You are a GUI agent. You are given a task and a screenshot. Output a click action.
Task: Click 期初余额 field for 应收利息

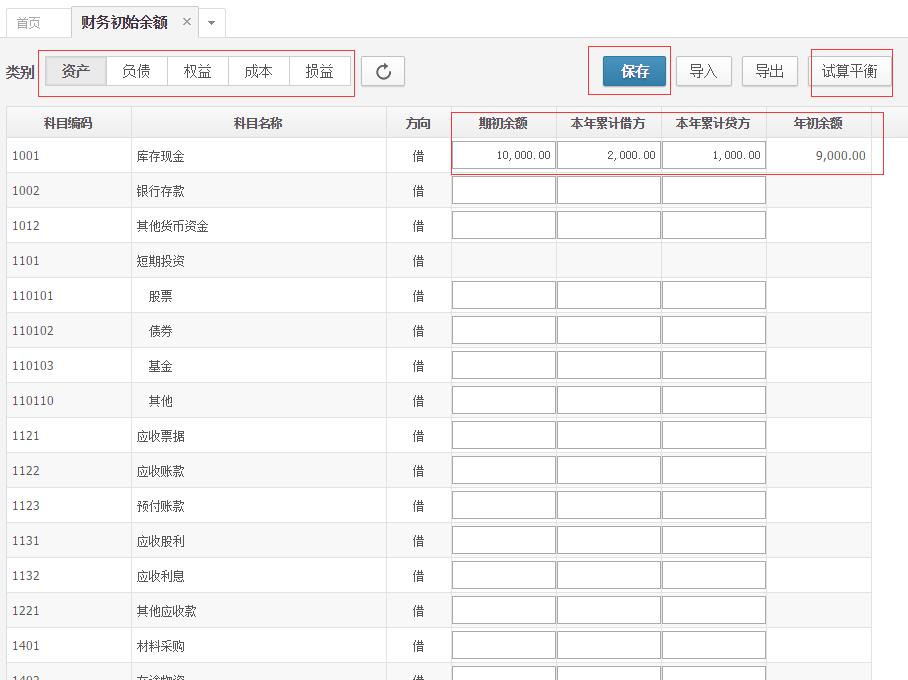coord(503,575)
